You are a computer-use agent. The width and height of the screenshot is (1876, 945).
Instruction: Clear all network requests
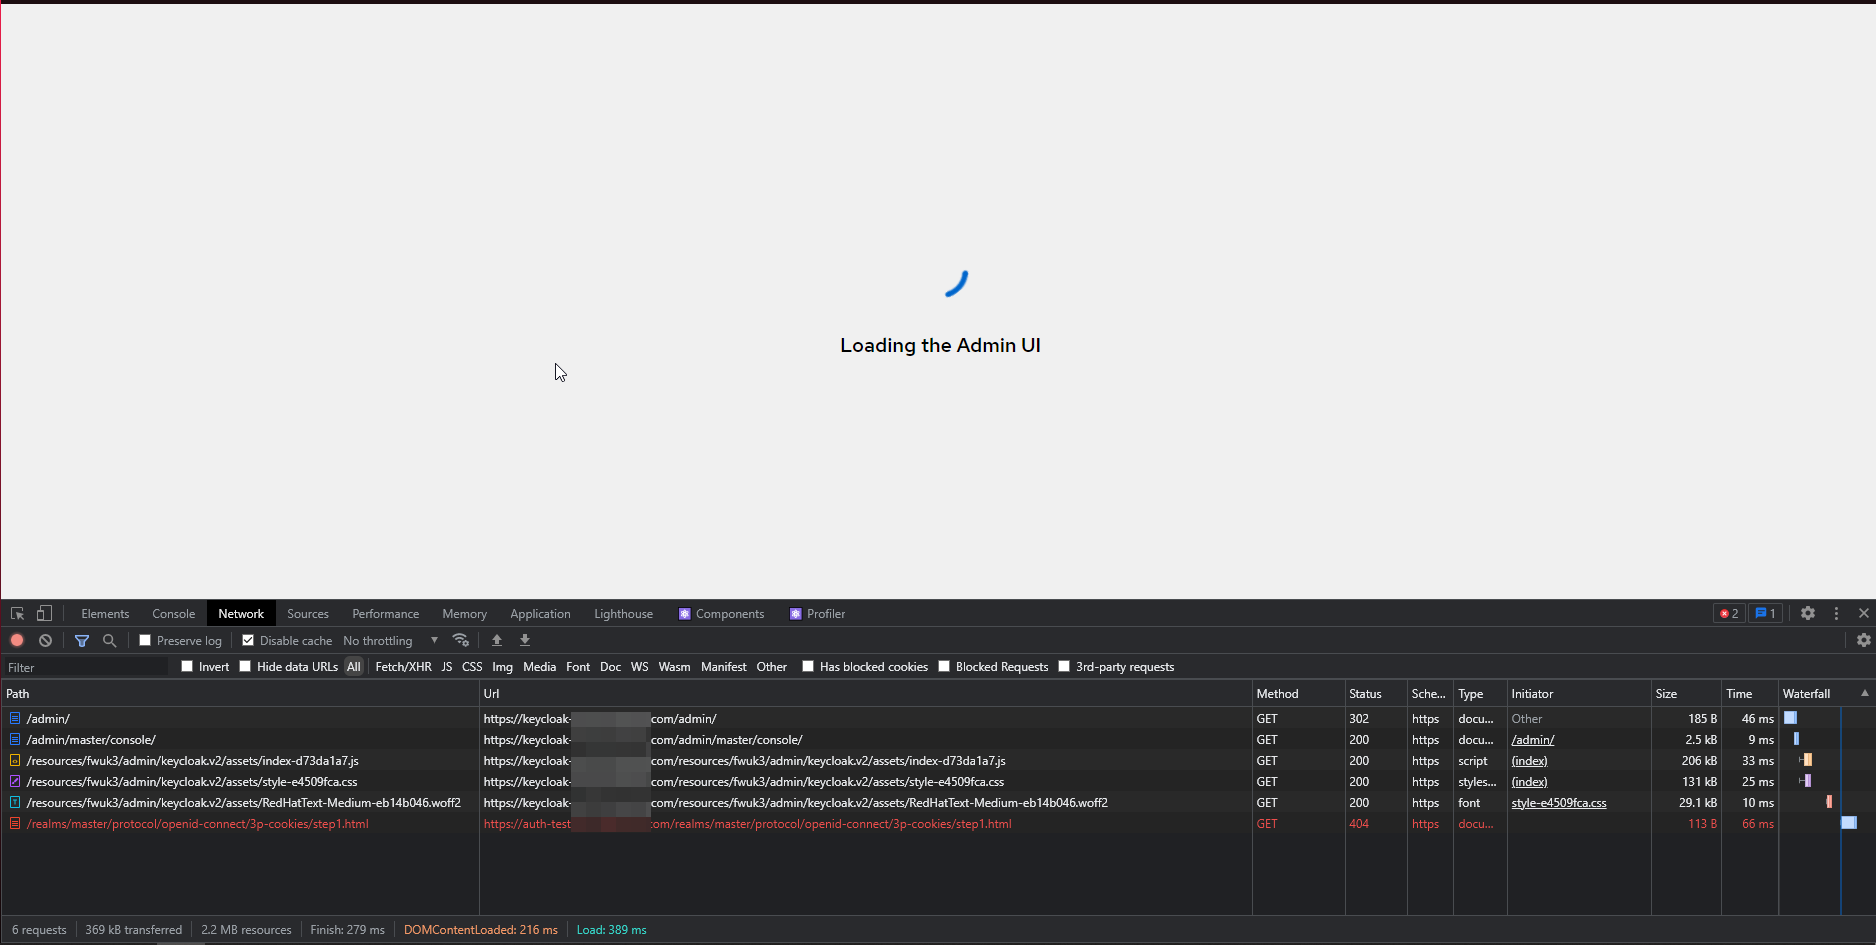(x=45, y=640)
